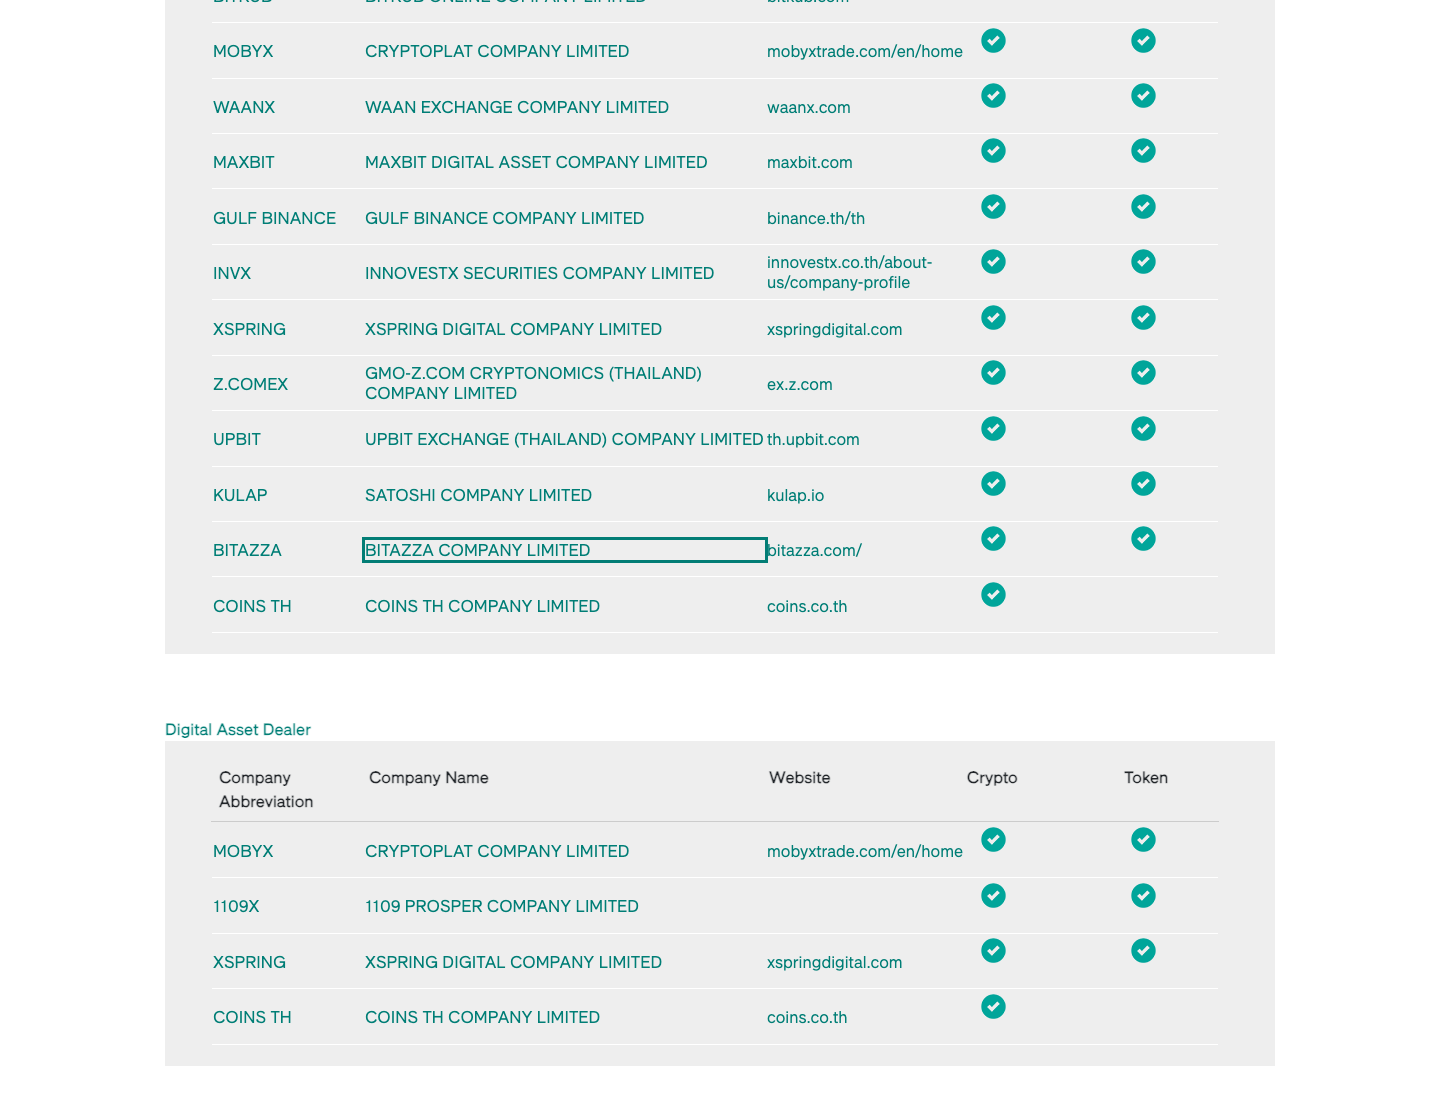
Task: Click the Digital Asset Dealer heading
Action: [x=238, y=729]
